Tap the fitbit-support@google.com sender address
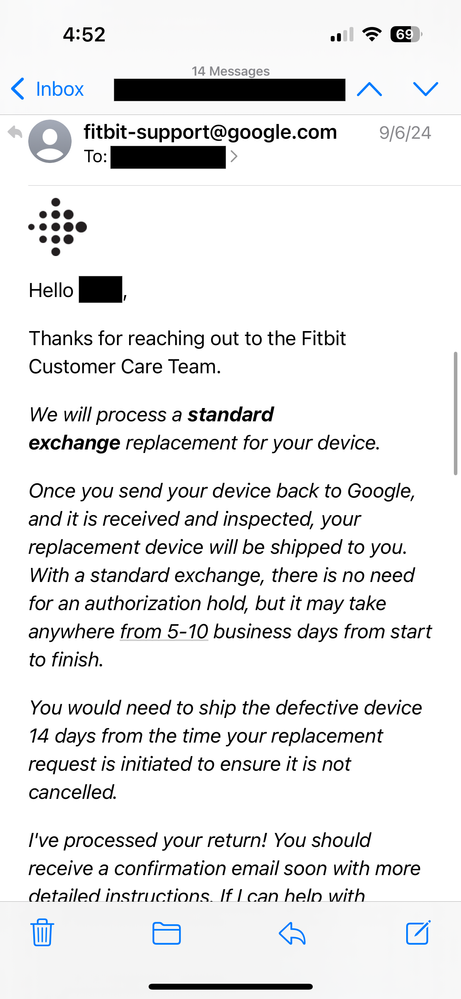Screen dimensions: 461x999 (x=210, y=132)
